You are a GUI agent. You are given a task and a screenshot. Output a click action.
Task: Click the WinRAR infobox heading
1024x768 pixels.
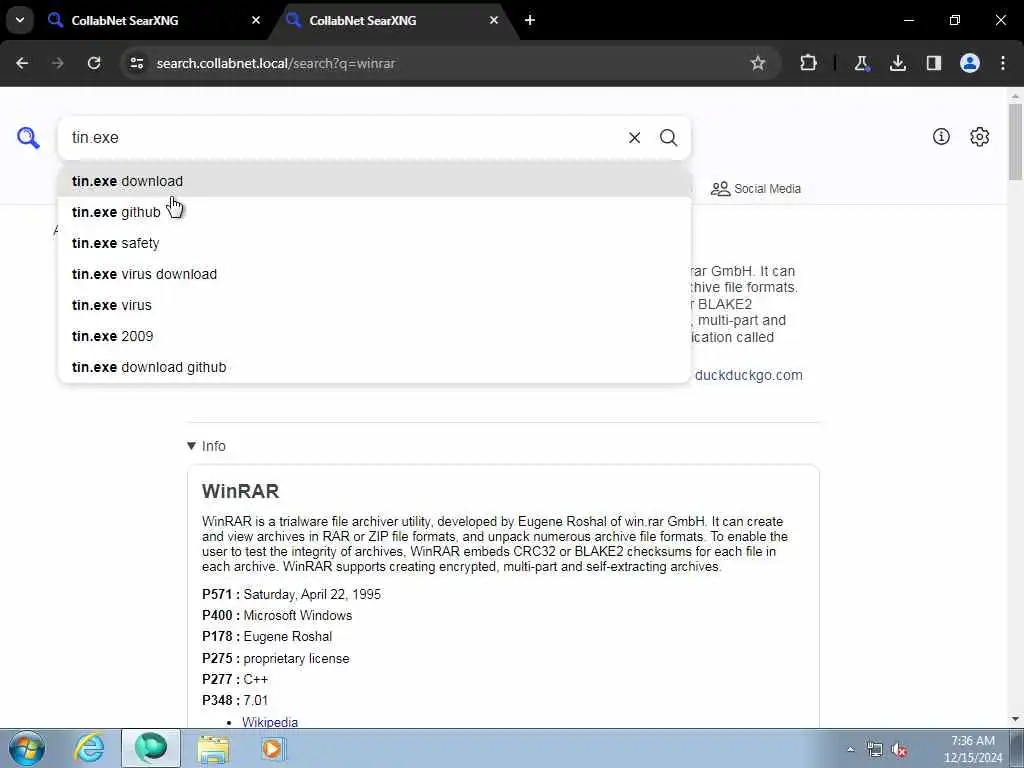tap(240, 491)
